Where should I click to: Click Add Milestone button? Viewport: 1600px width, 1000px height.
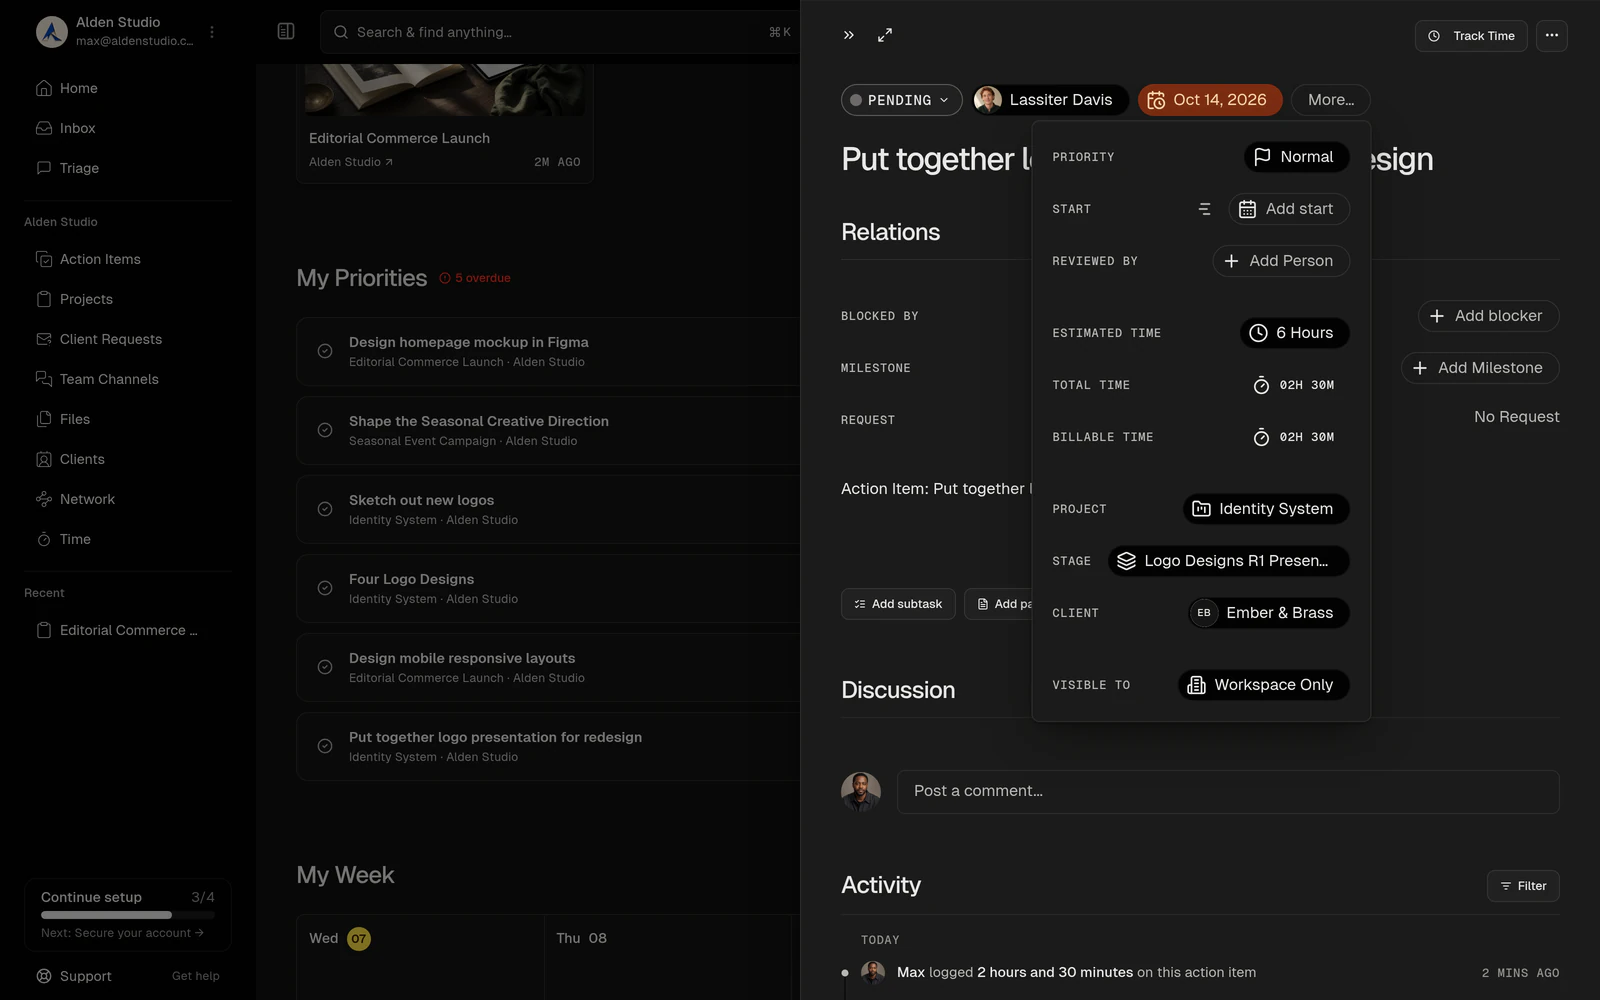point(1480,368)
